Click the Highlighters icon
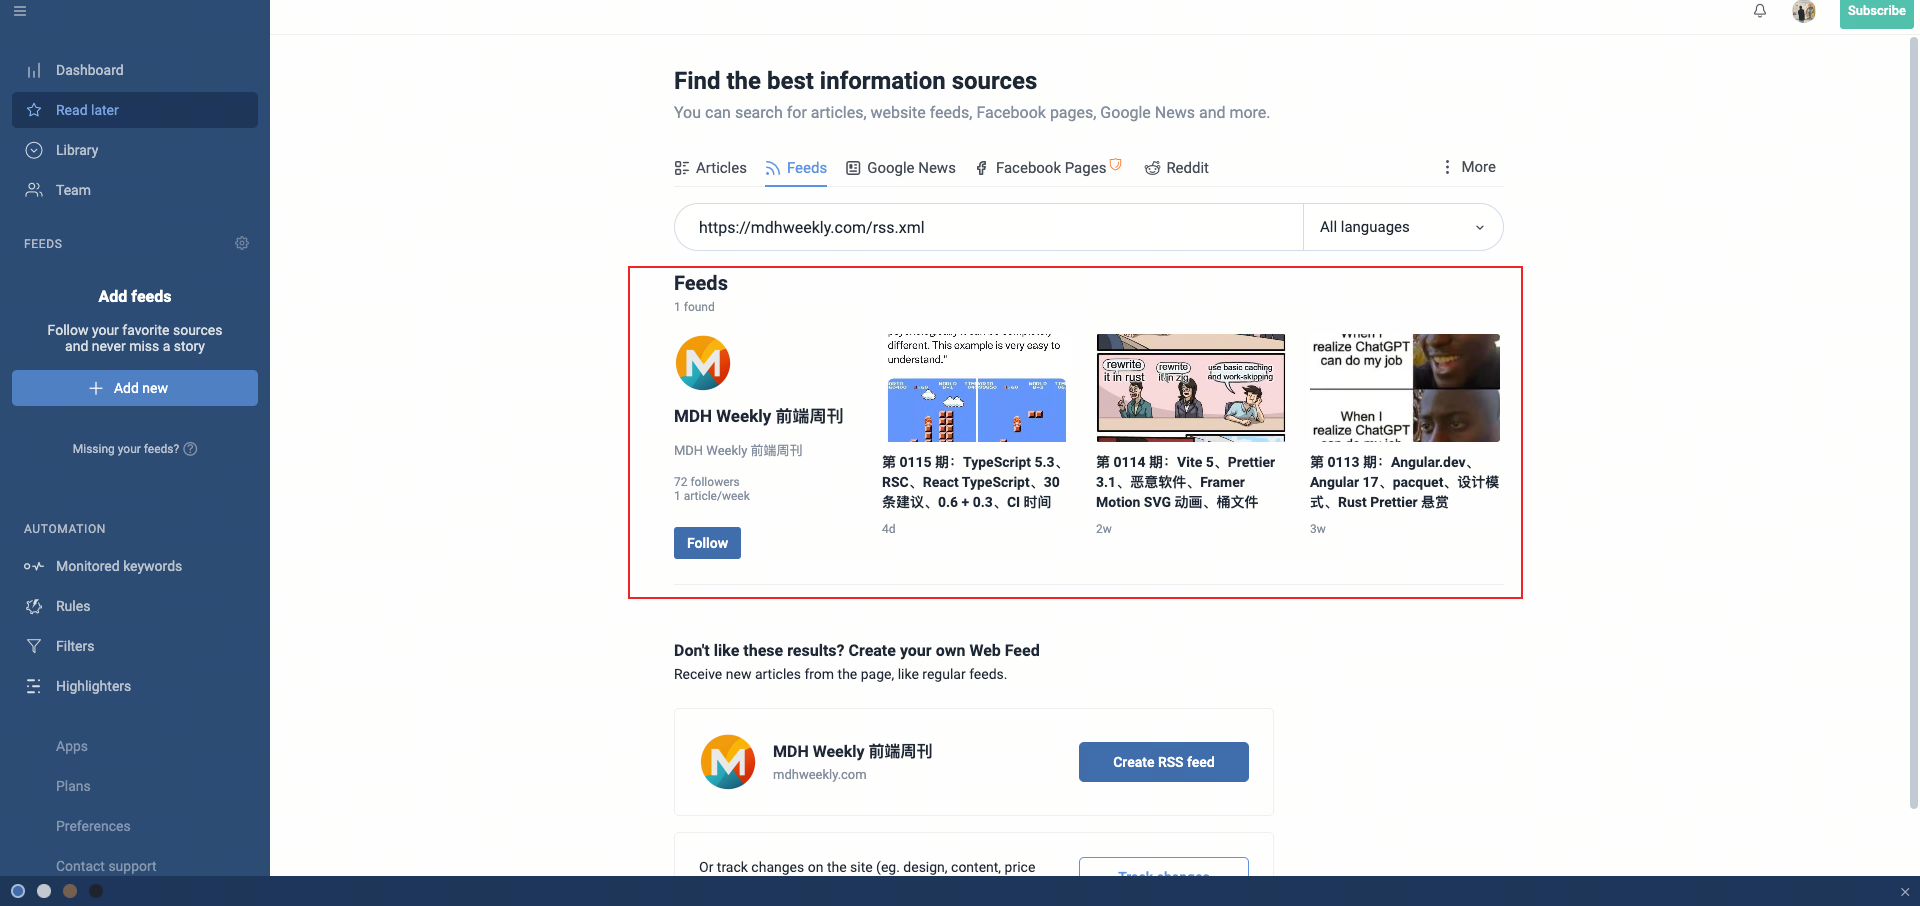Image resolution: width=1920 pixels, height=906 pixels. [x=34, y=686]
